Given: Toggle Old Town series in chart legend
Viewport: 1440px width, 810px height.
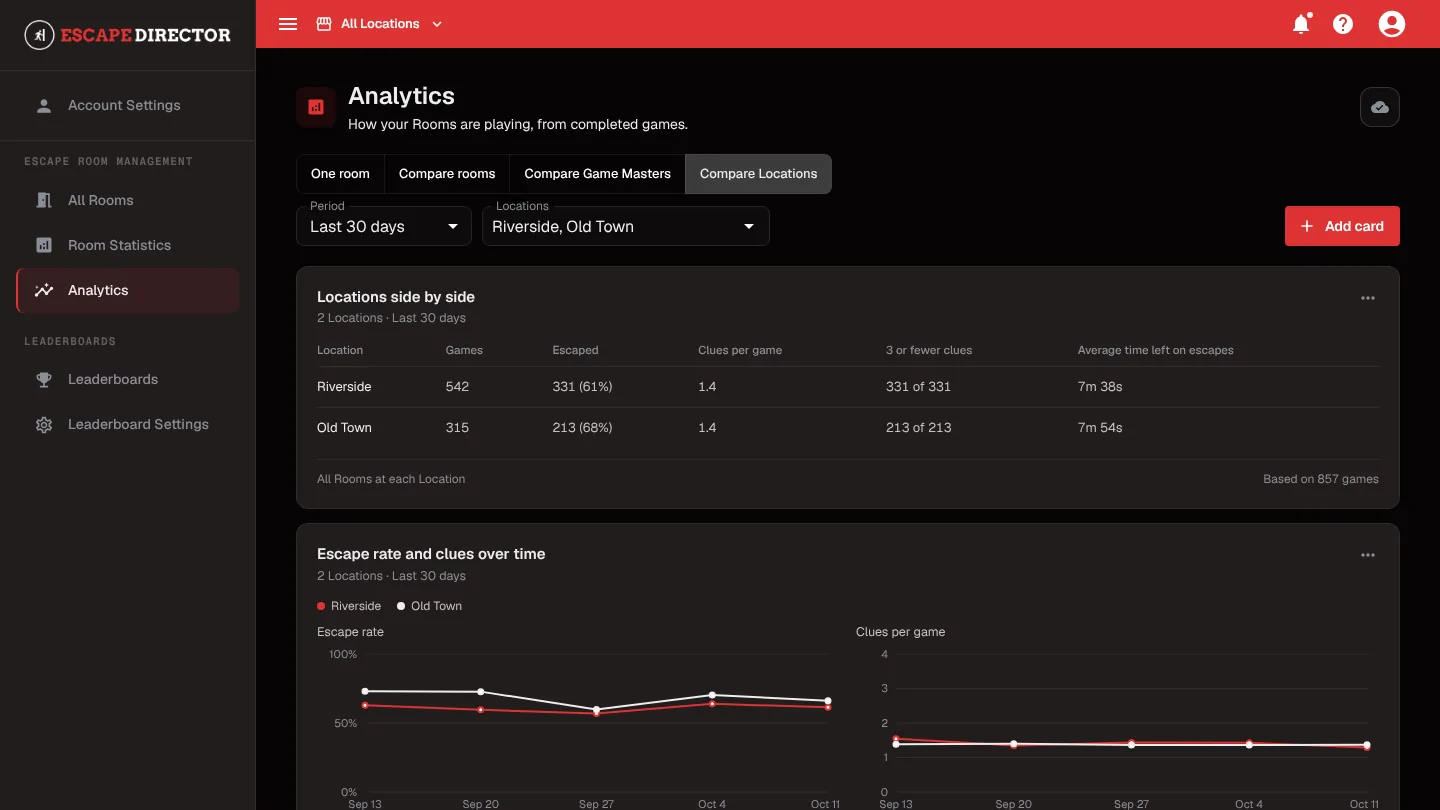Looking at the screenshot, I should click(429, 606).
